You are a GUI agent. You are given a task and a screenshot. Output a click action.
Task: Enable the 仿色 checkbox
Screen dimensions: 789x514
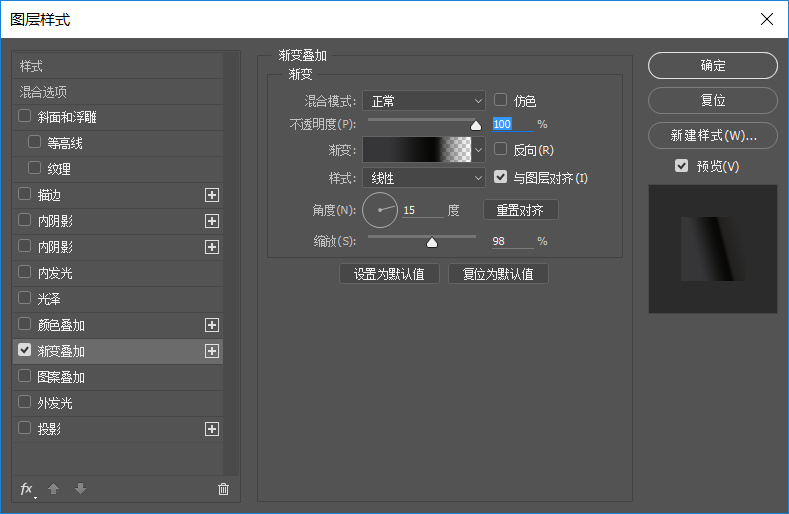coord(501,100)
